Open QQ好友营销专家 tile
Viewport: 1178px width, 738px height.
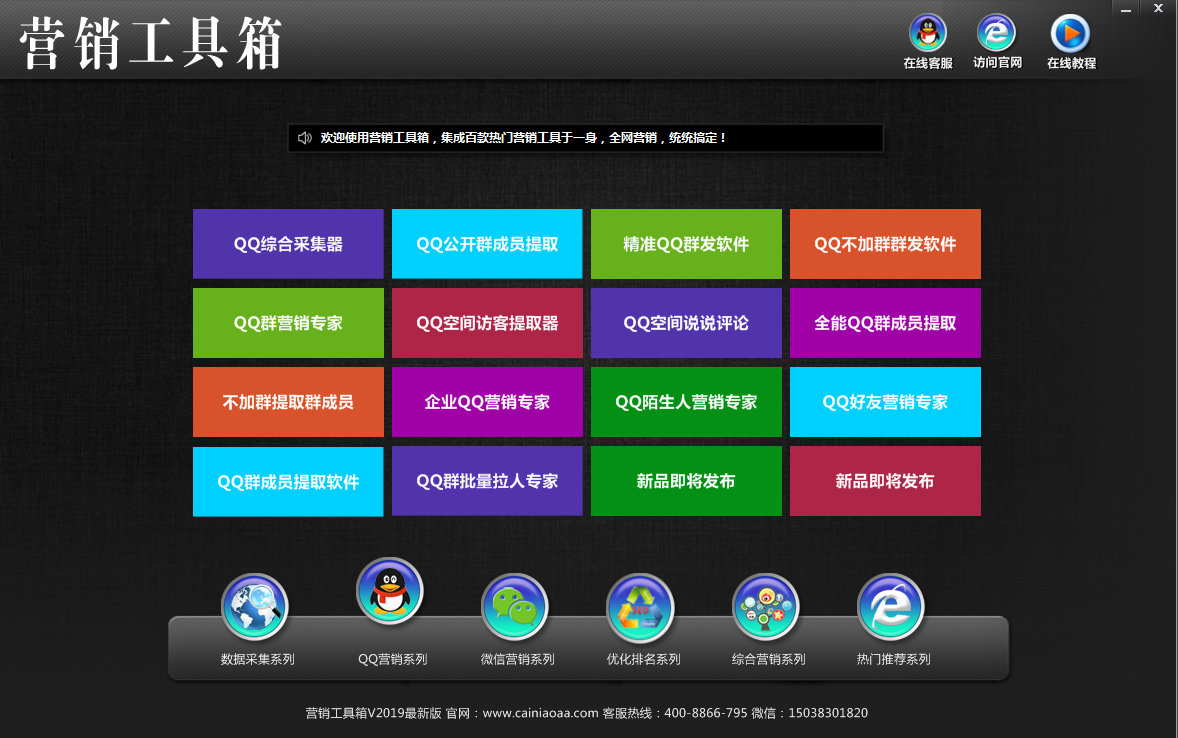tap(886, 402)
